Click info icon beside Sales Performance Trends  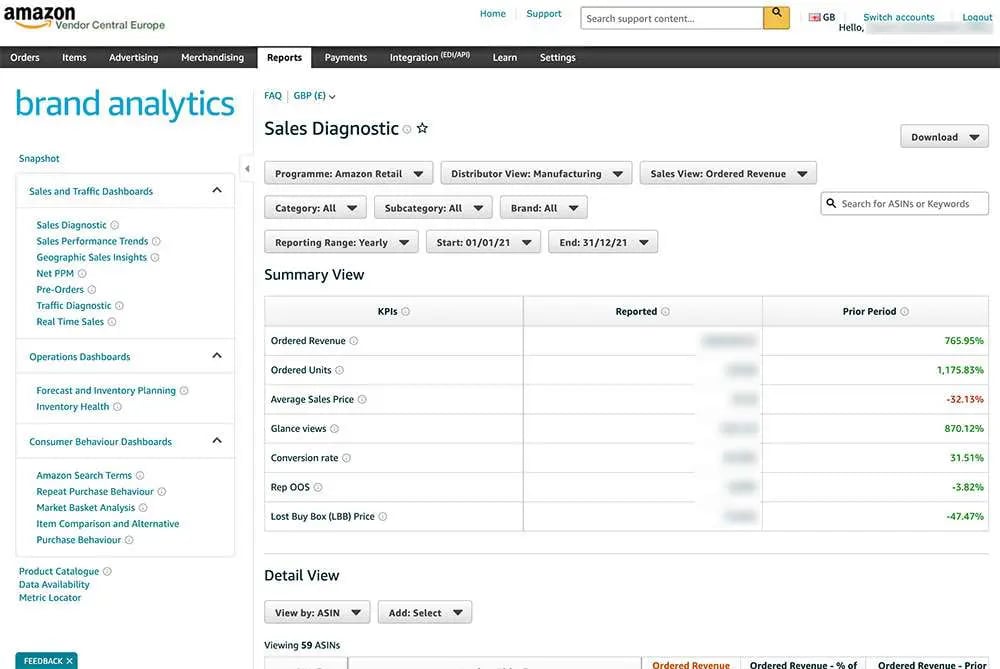coord(156,241)
